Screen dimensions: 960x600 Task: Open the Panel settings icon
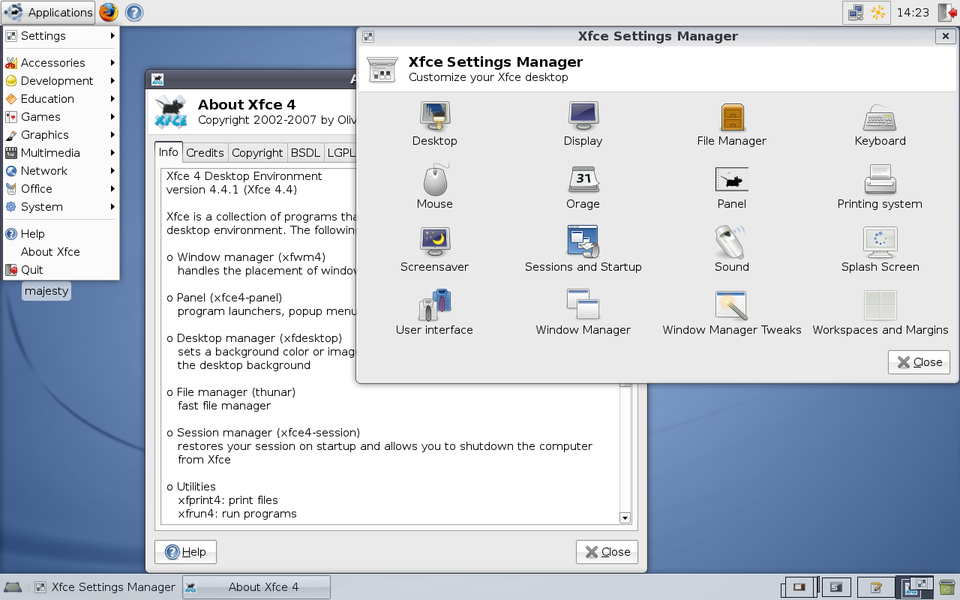pyautogui.click(x=732, y=187)
